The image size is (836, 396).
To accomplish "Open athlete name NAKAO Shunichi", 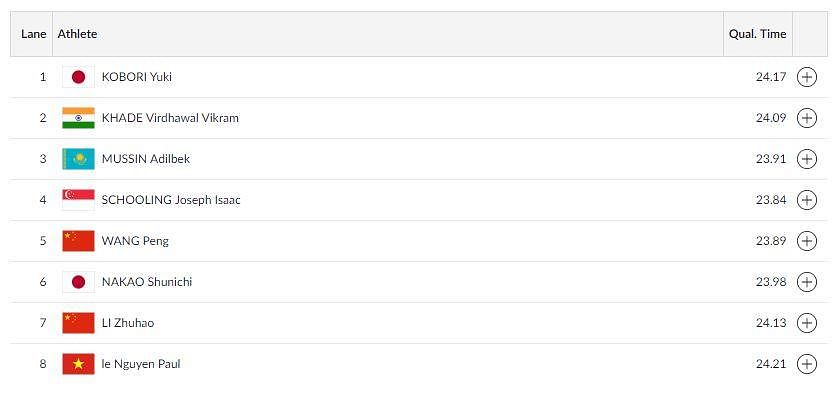I will click(x=147, y=282).
